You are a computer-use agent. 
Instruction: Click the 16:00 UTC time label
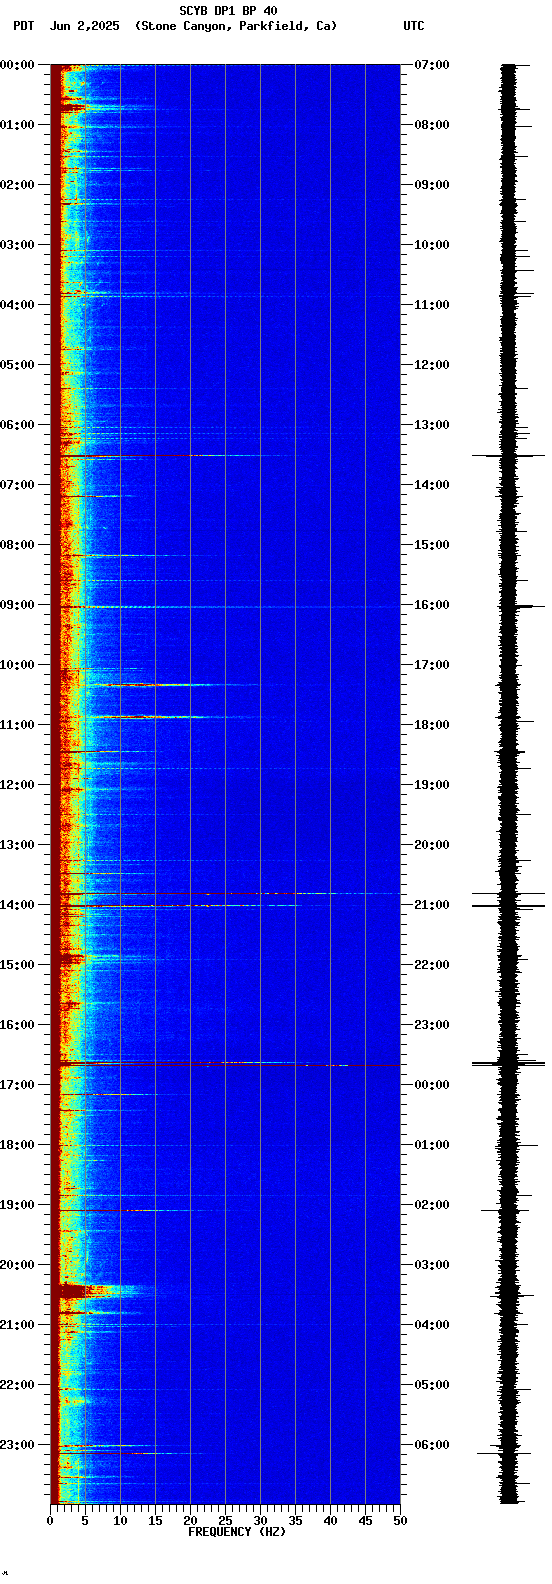point(432,605)
